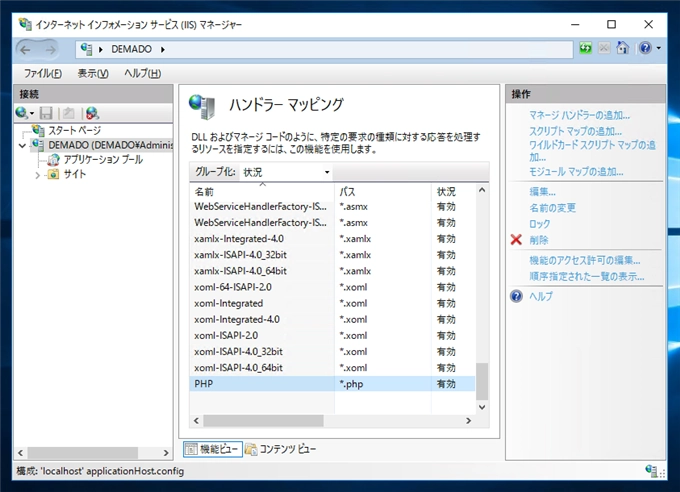Open the connection globe's dropdown arrow
Image resolution: width=680 pixels, height=492 pixels.
pos(32,114)
